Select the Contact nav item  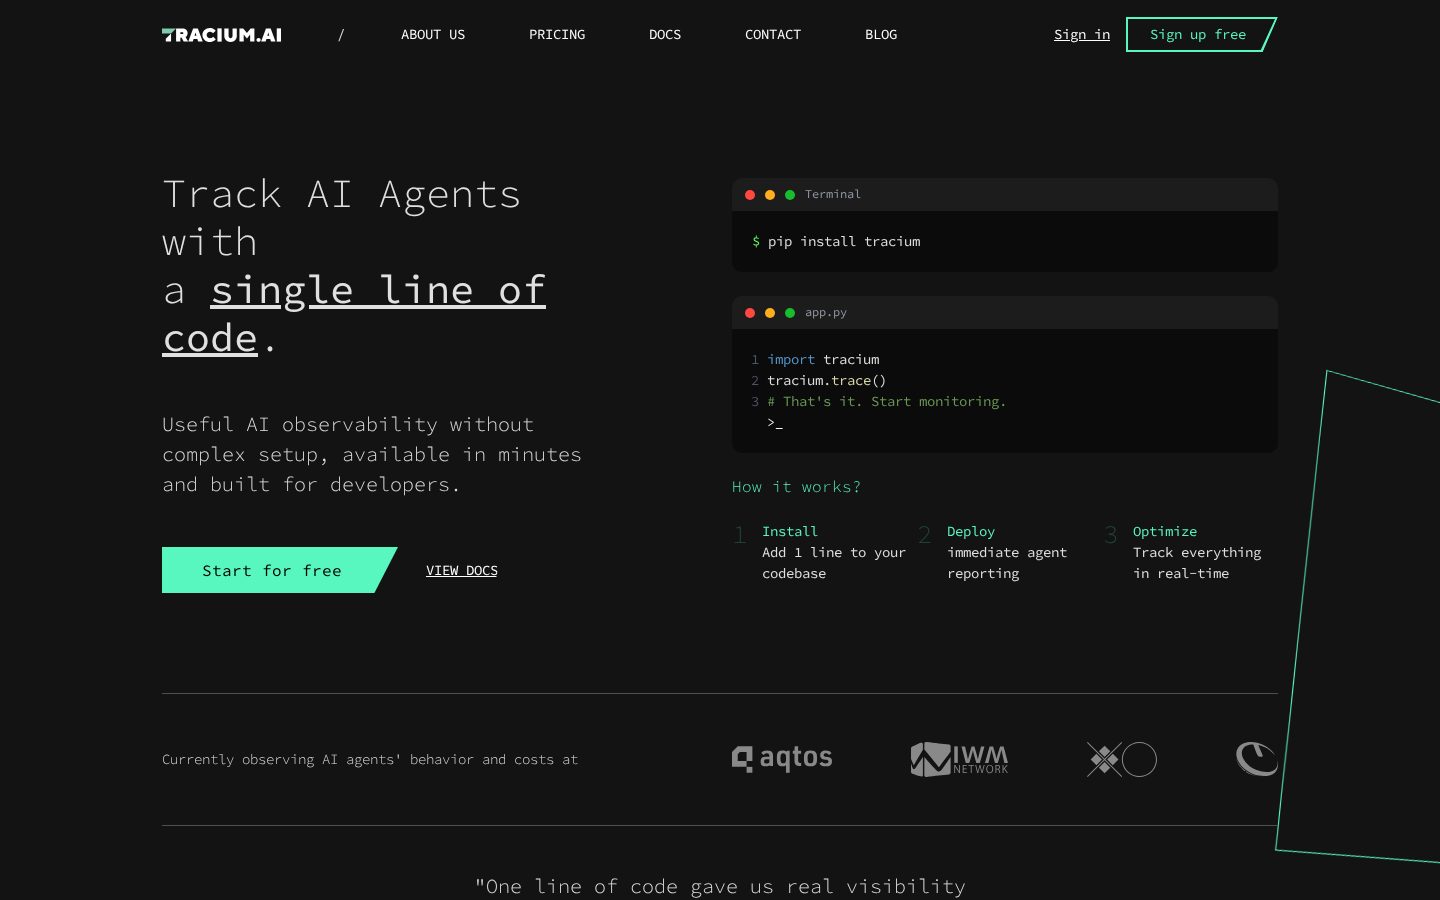(x=773, y=35)
